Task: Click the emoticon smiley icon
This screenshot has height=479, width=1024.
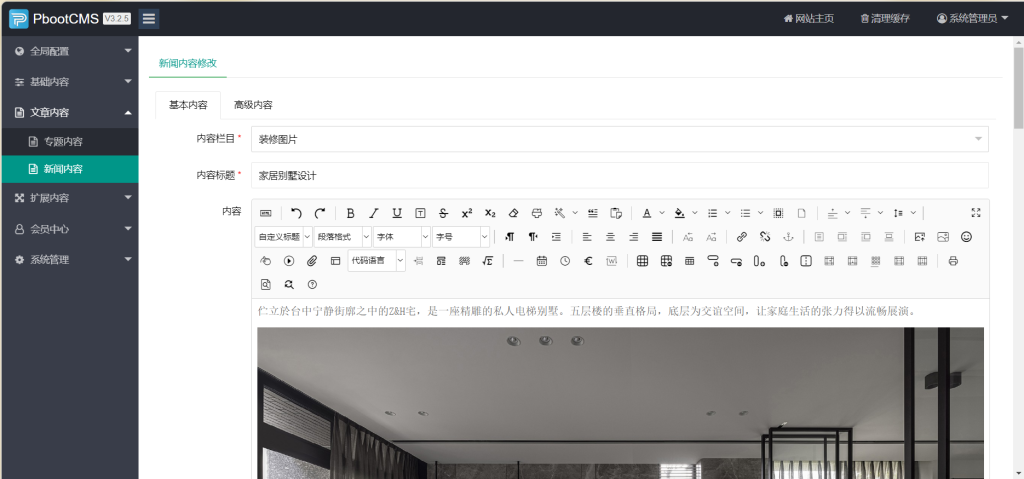Action: click(x=966, y=237)
